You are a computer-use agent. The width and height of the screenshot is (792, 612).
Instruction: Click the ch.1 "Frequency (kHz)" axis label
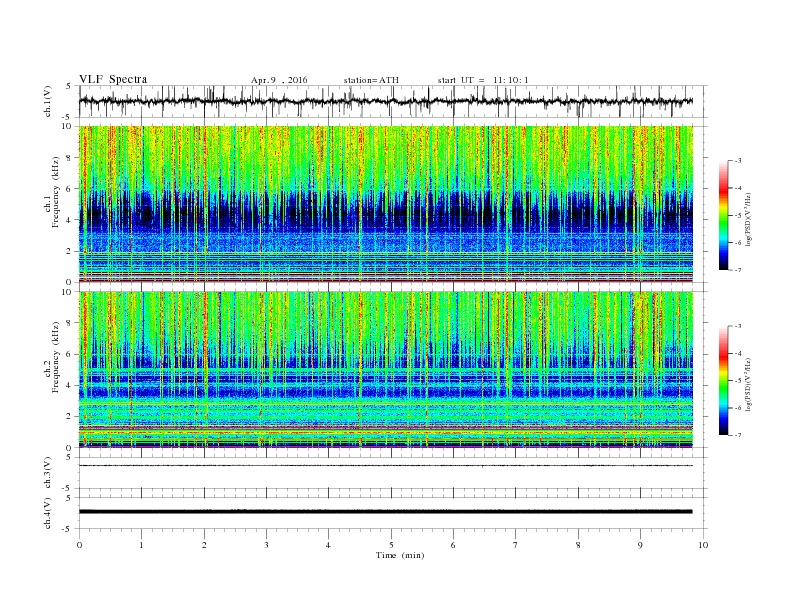click(x=55, y=192)
